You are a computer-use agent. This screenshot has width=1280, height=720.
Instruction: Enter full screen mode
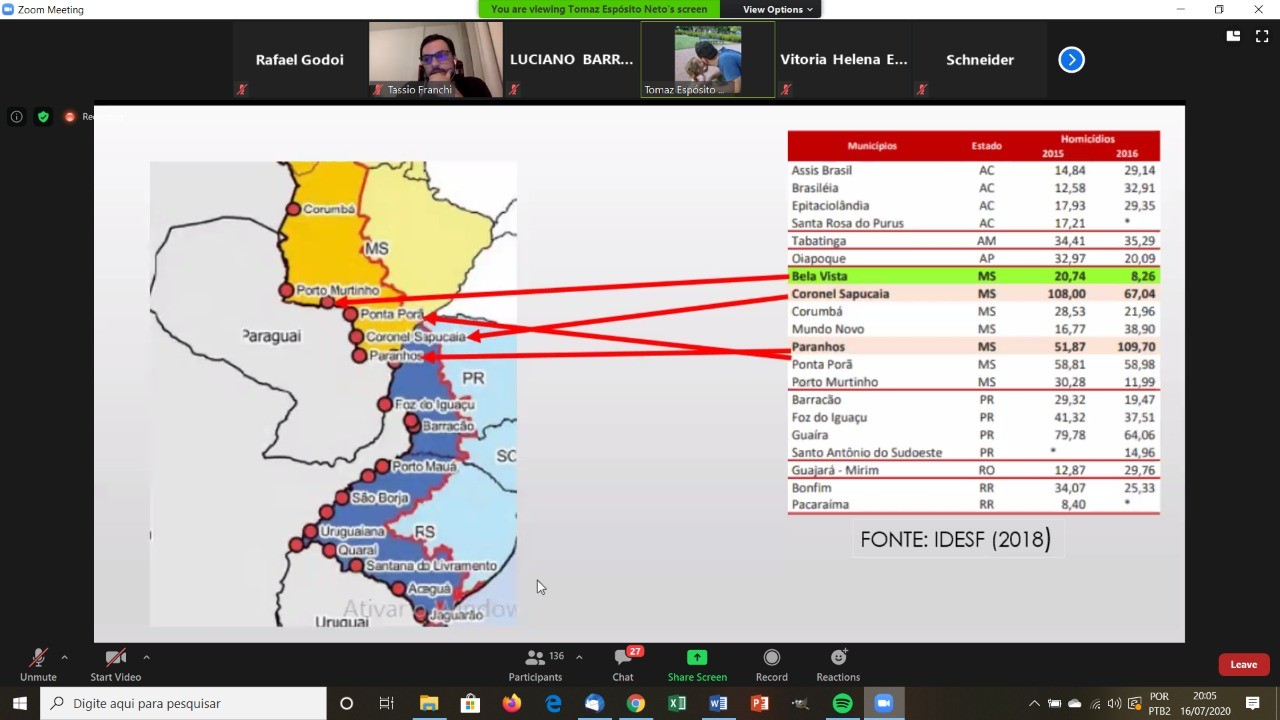click(1261, 36)
